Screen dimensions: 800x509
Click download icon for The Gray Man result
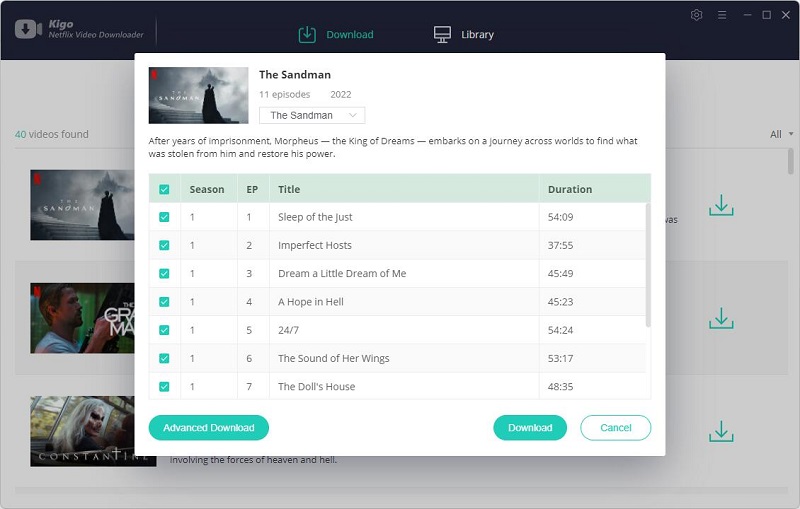click(x=721, y=318)
